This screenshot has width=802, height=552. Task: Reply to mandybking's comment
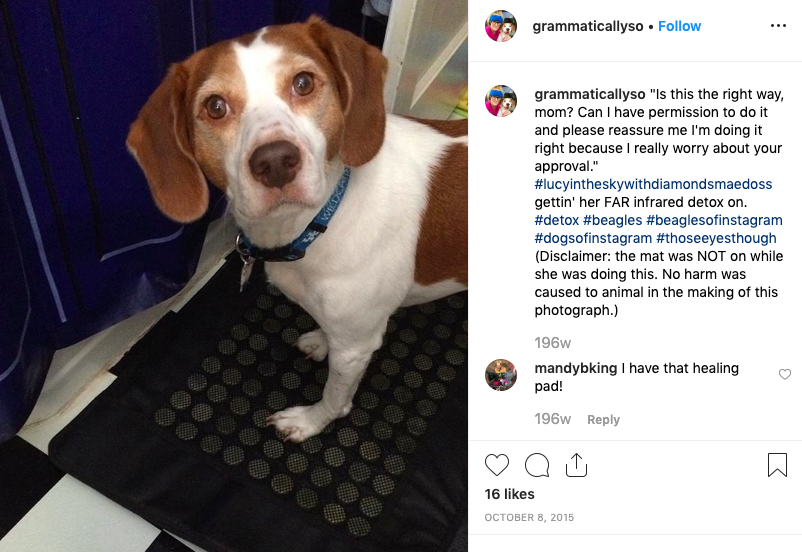click(603, 419)
